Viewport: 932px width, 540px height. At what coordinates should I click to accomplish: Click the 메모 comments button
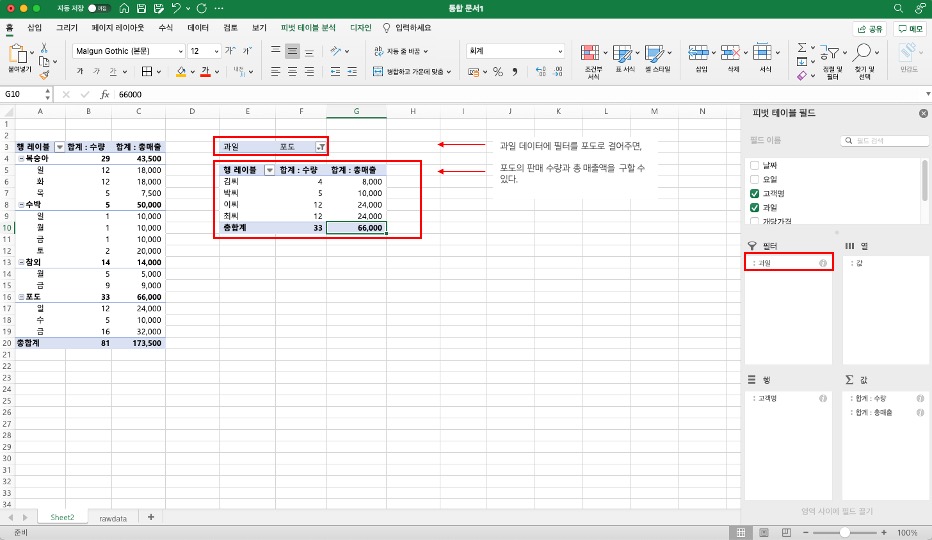tap(910, 29)
